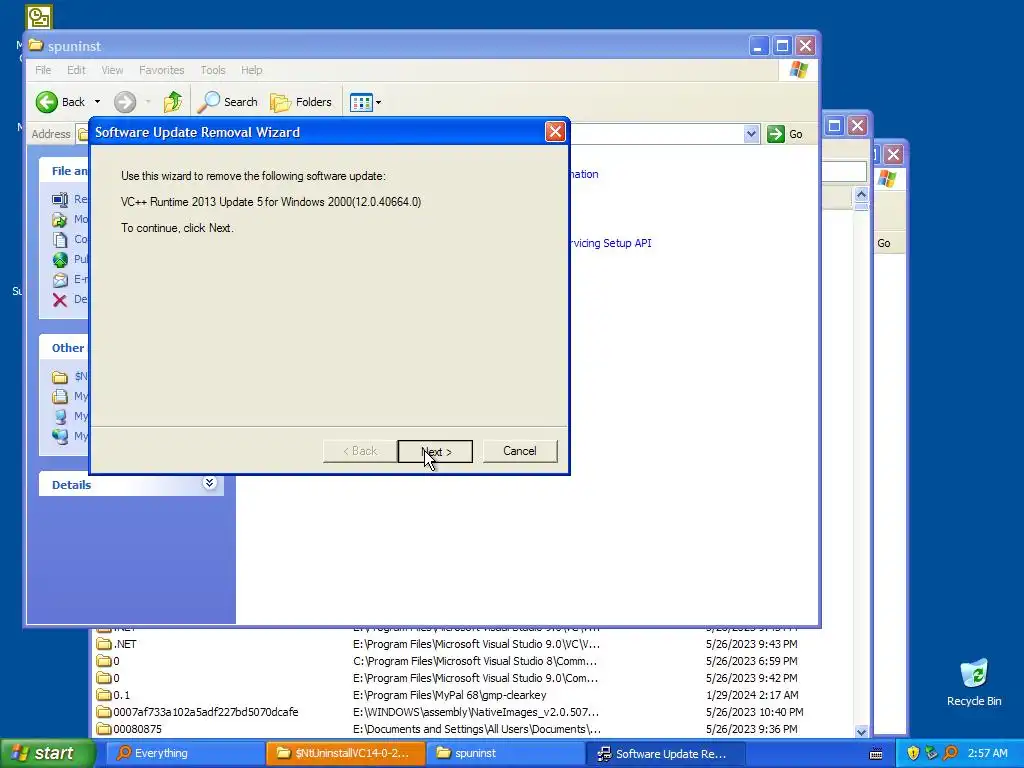The height and width of the screenshot is (768, 1024).
Task: Click the Start button
Action: coord(47,754)
